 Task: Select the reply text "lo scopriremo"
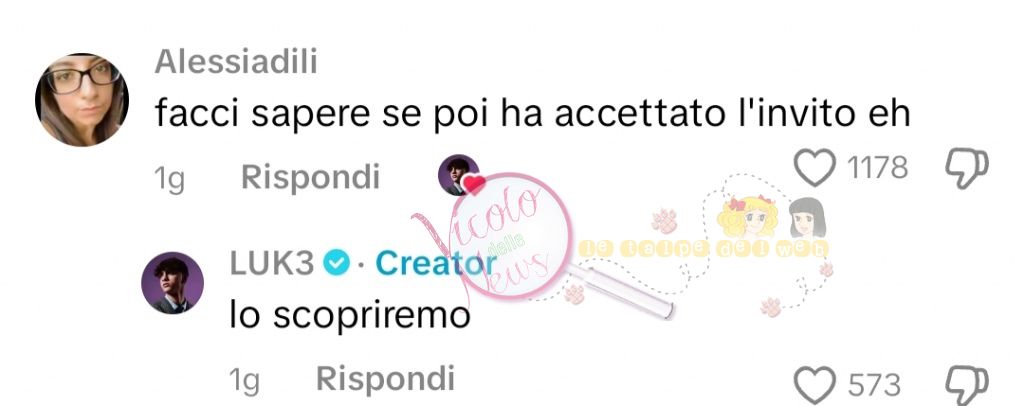pos(350,315)
